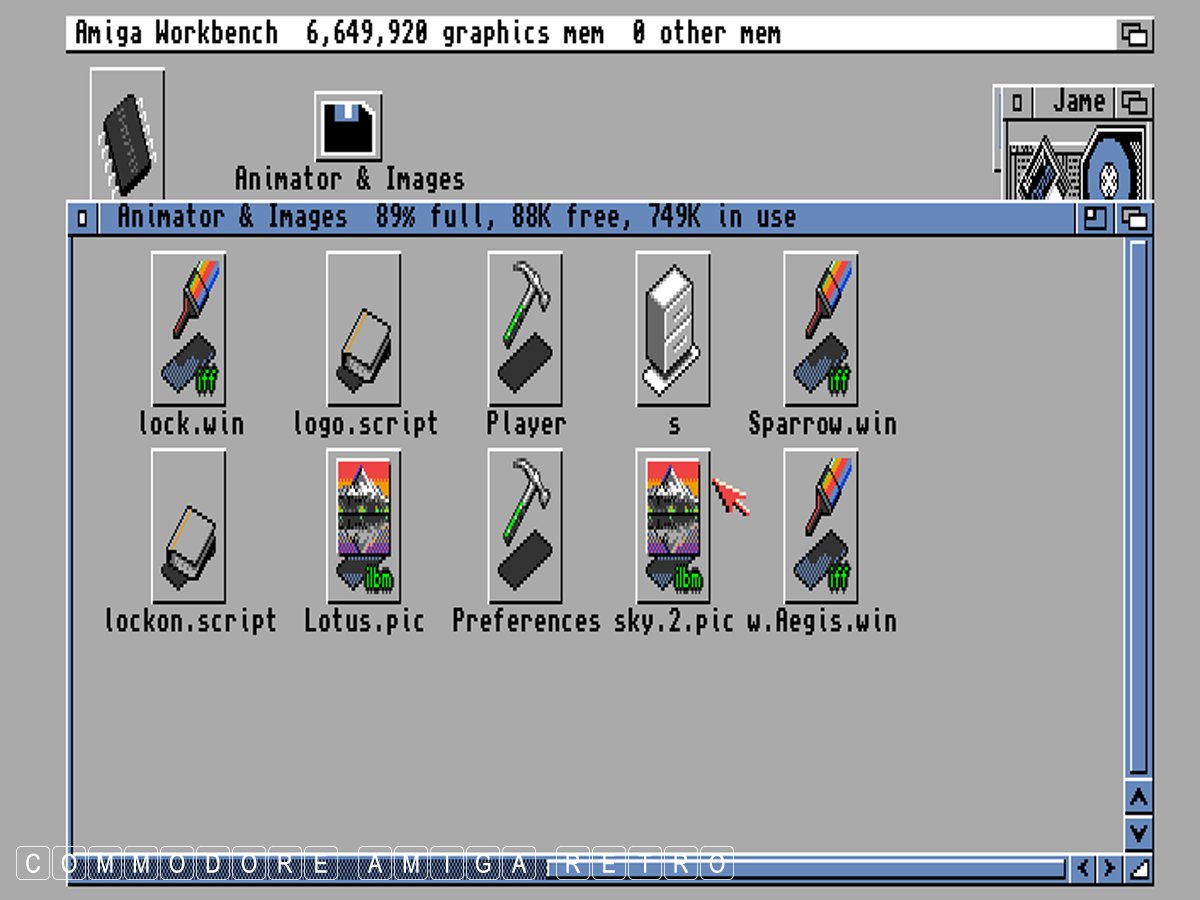The height and width of the screenshot is (900, 1200).
Task: Send Animator & Images window to back
Action: click(x=1135, y=218)
